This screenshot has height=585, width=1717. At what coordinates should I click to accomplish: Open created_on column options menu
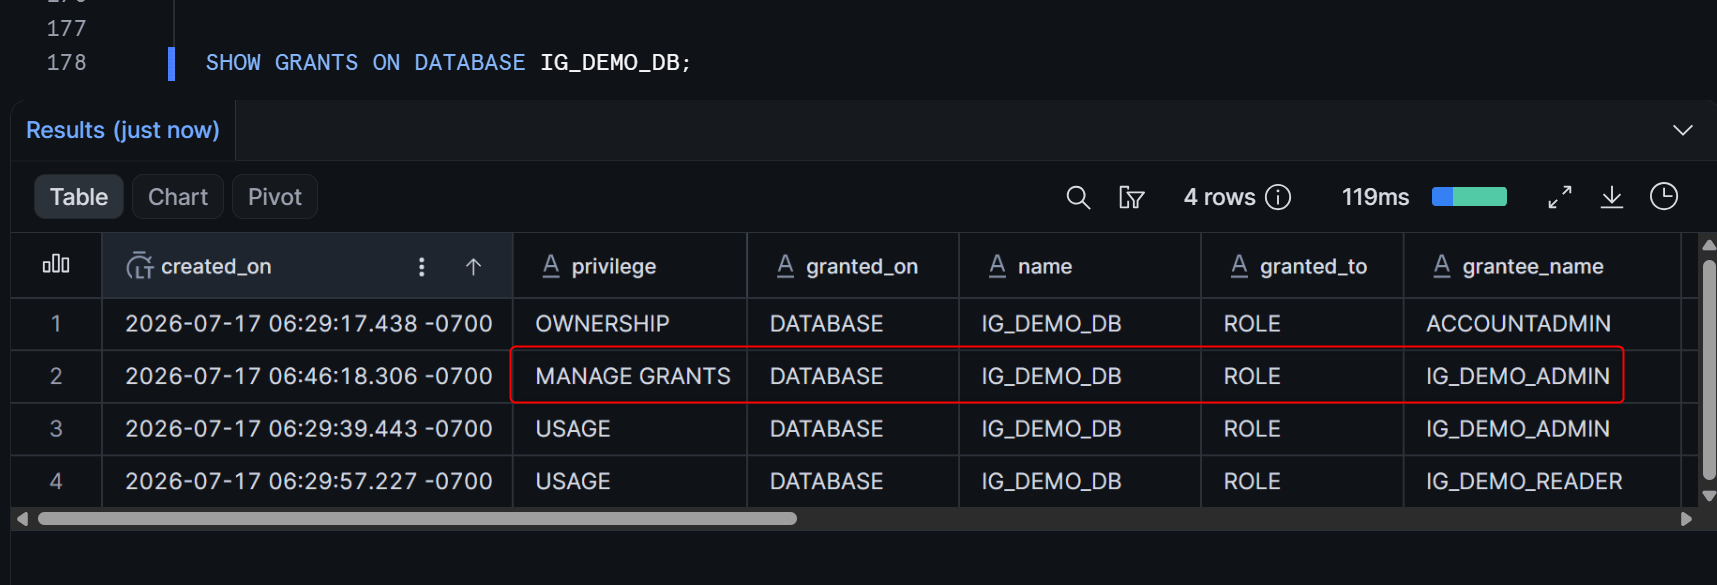pos(421,266)
